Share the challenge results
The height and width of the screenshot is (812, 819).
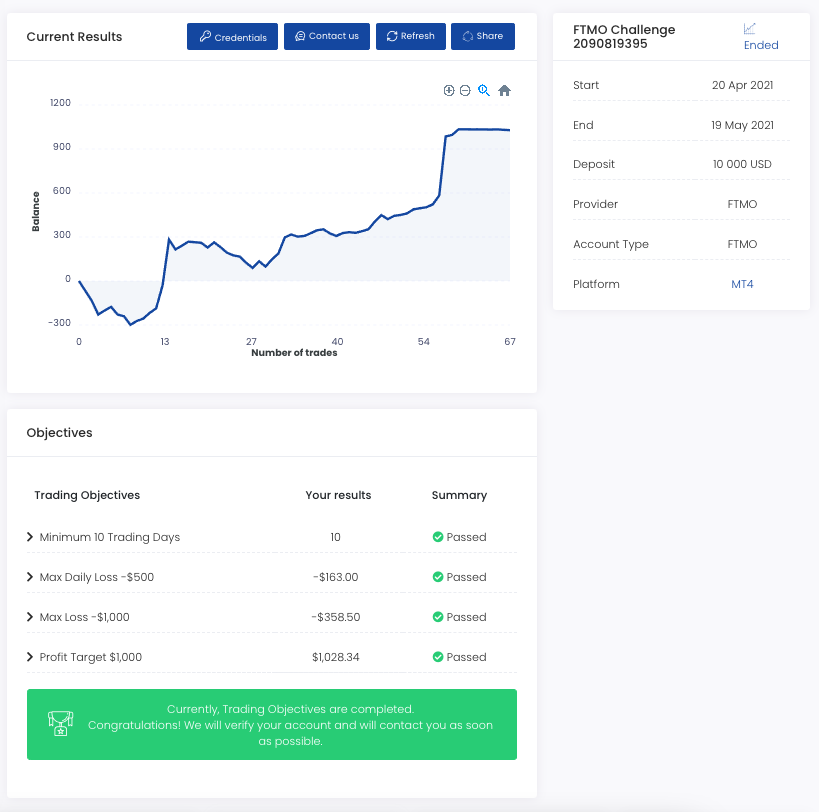point(483,37)
